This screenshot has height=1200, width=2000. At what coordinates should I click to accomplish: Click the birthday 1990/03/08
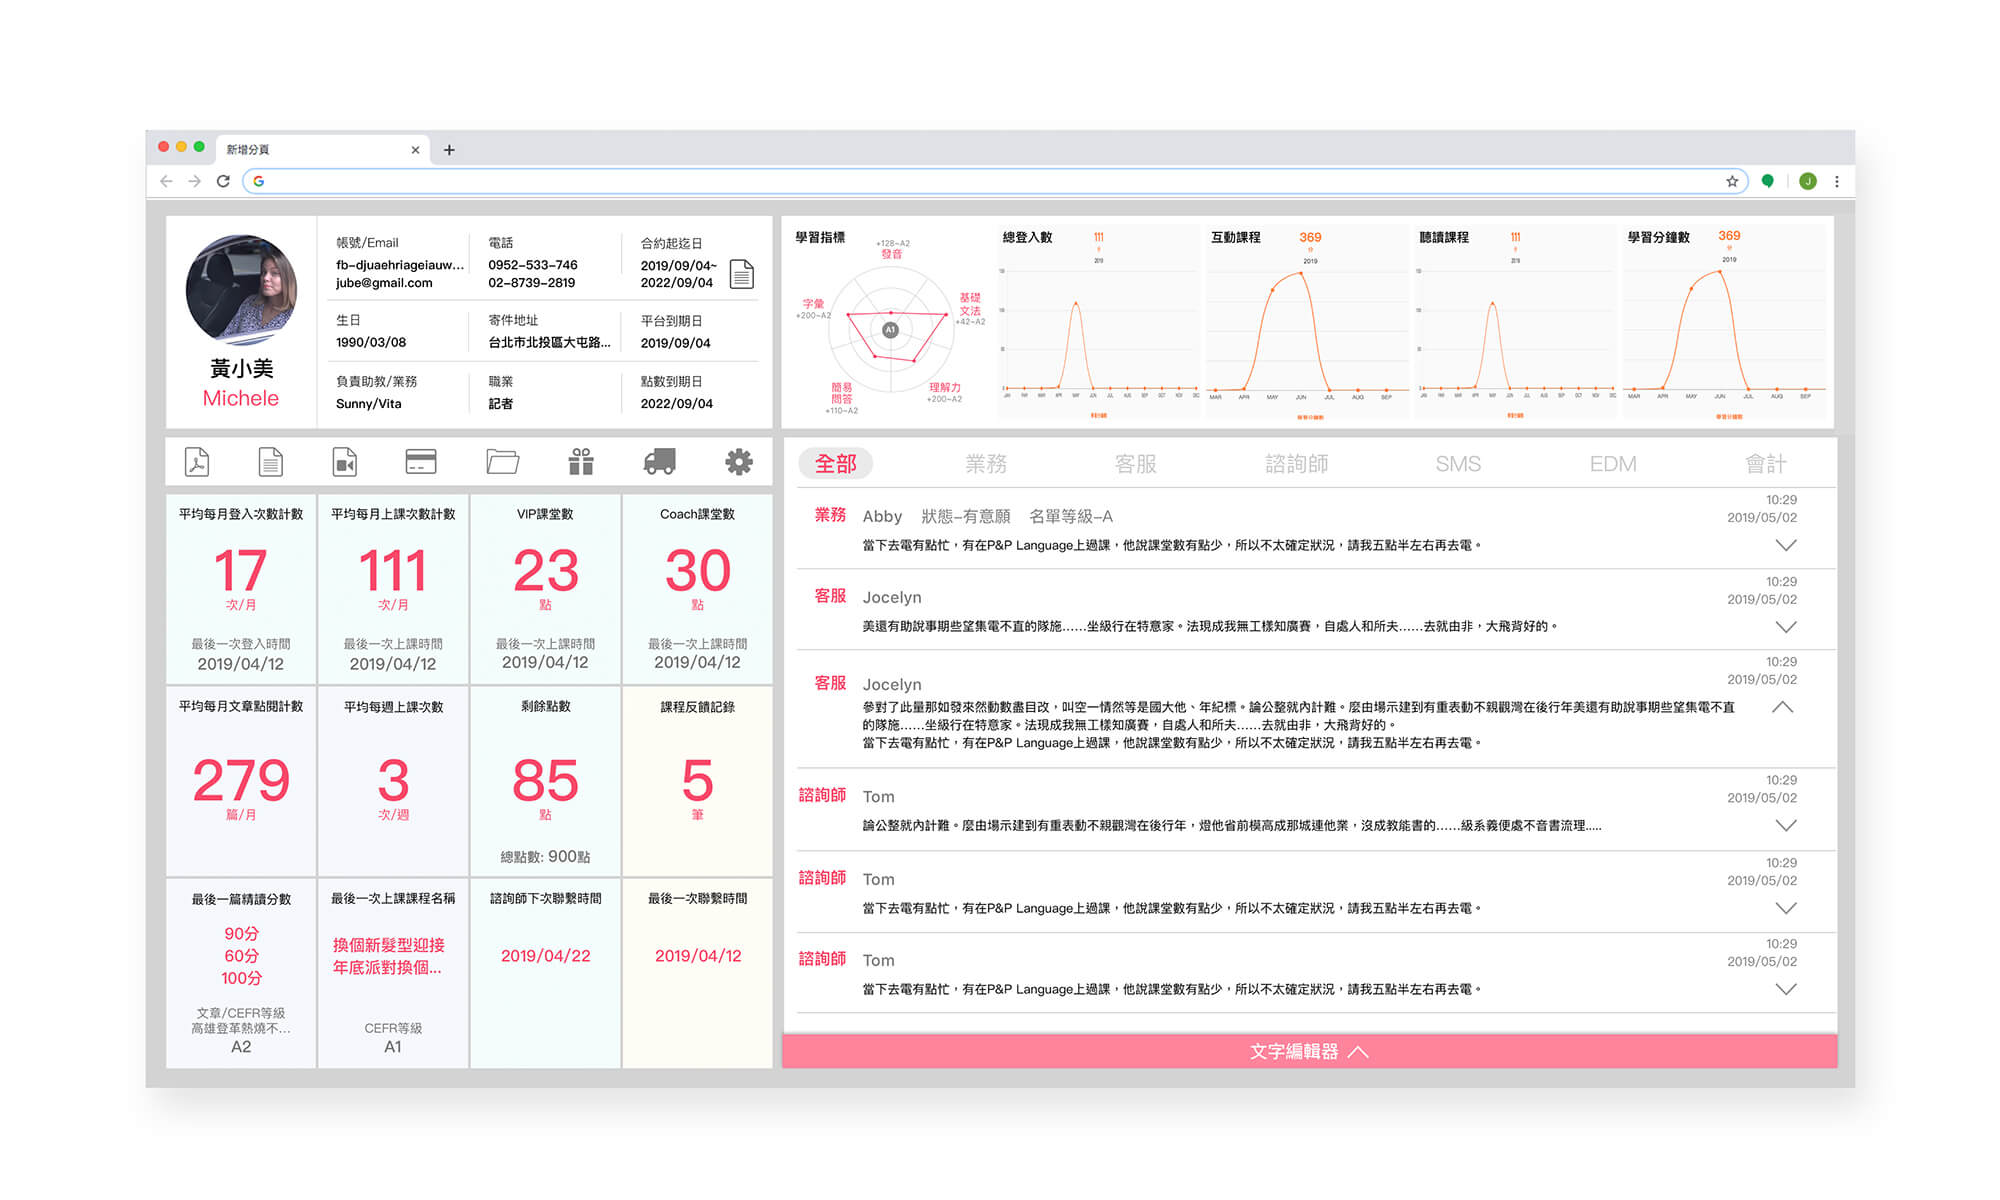coord(371,342)
